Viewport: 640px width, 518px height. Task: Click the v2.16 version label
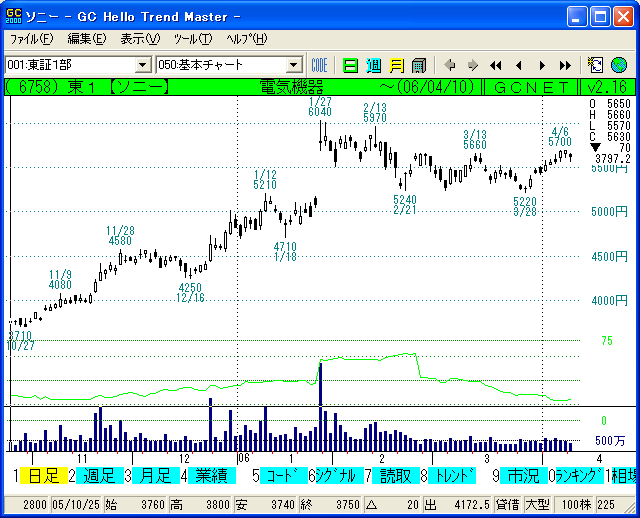(607, 87)
